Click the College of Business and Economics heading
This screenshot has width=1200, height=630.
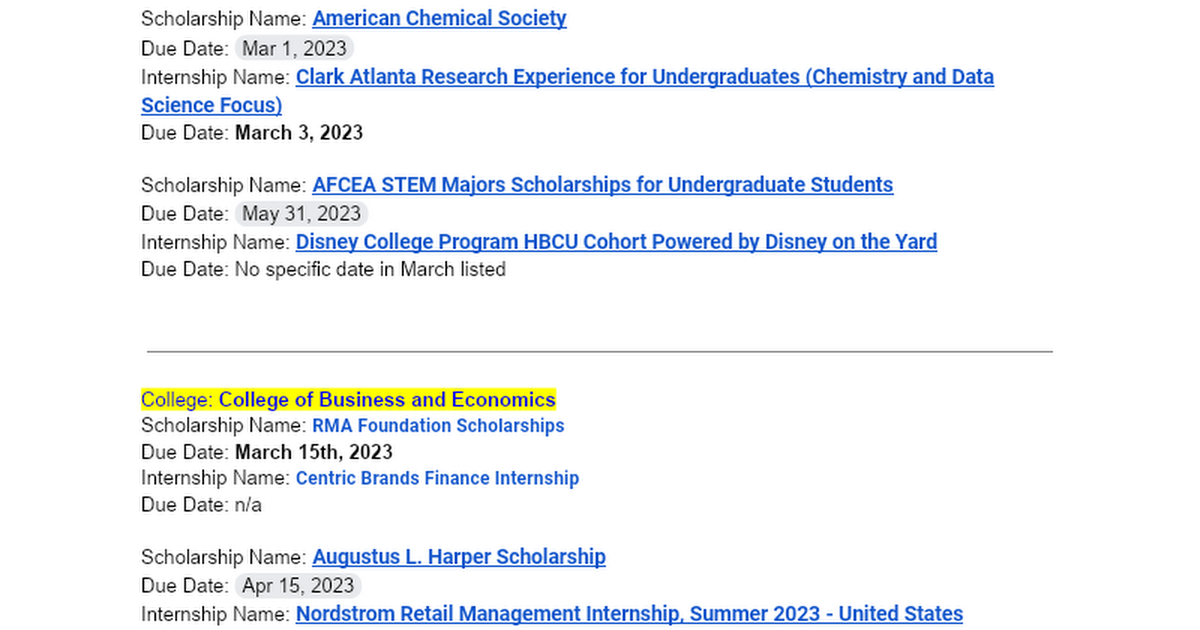pyautogui.click(x=387, y=400)
